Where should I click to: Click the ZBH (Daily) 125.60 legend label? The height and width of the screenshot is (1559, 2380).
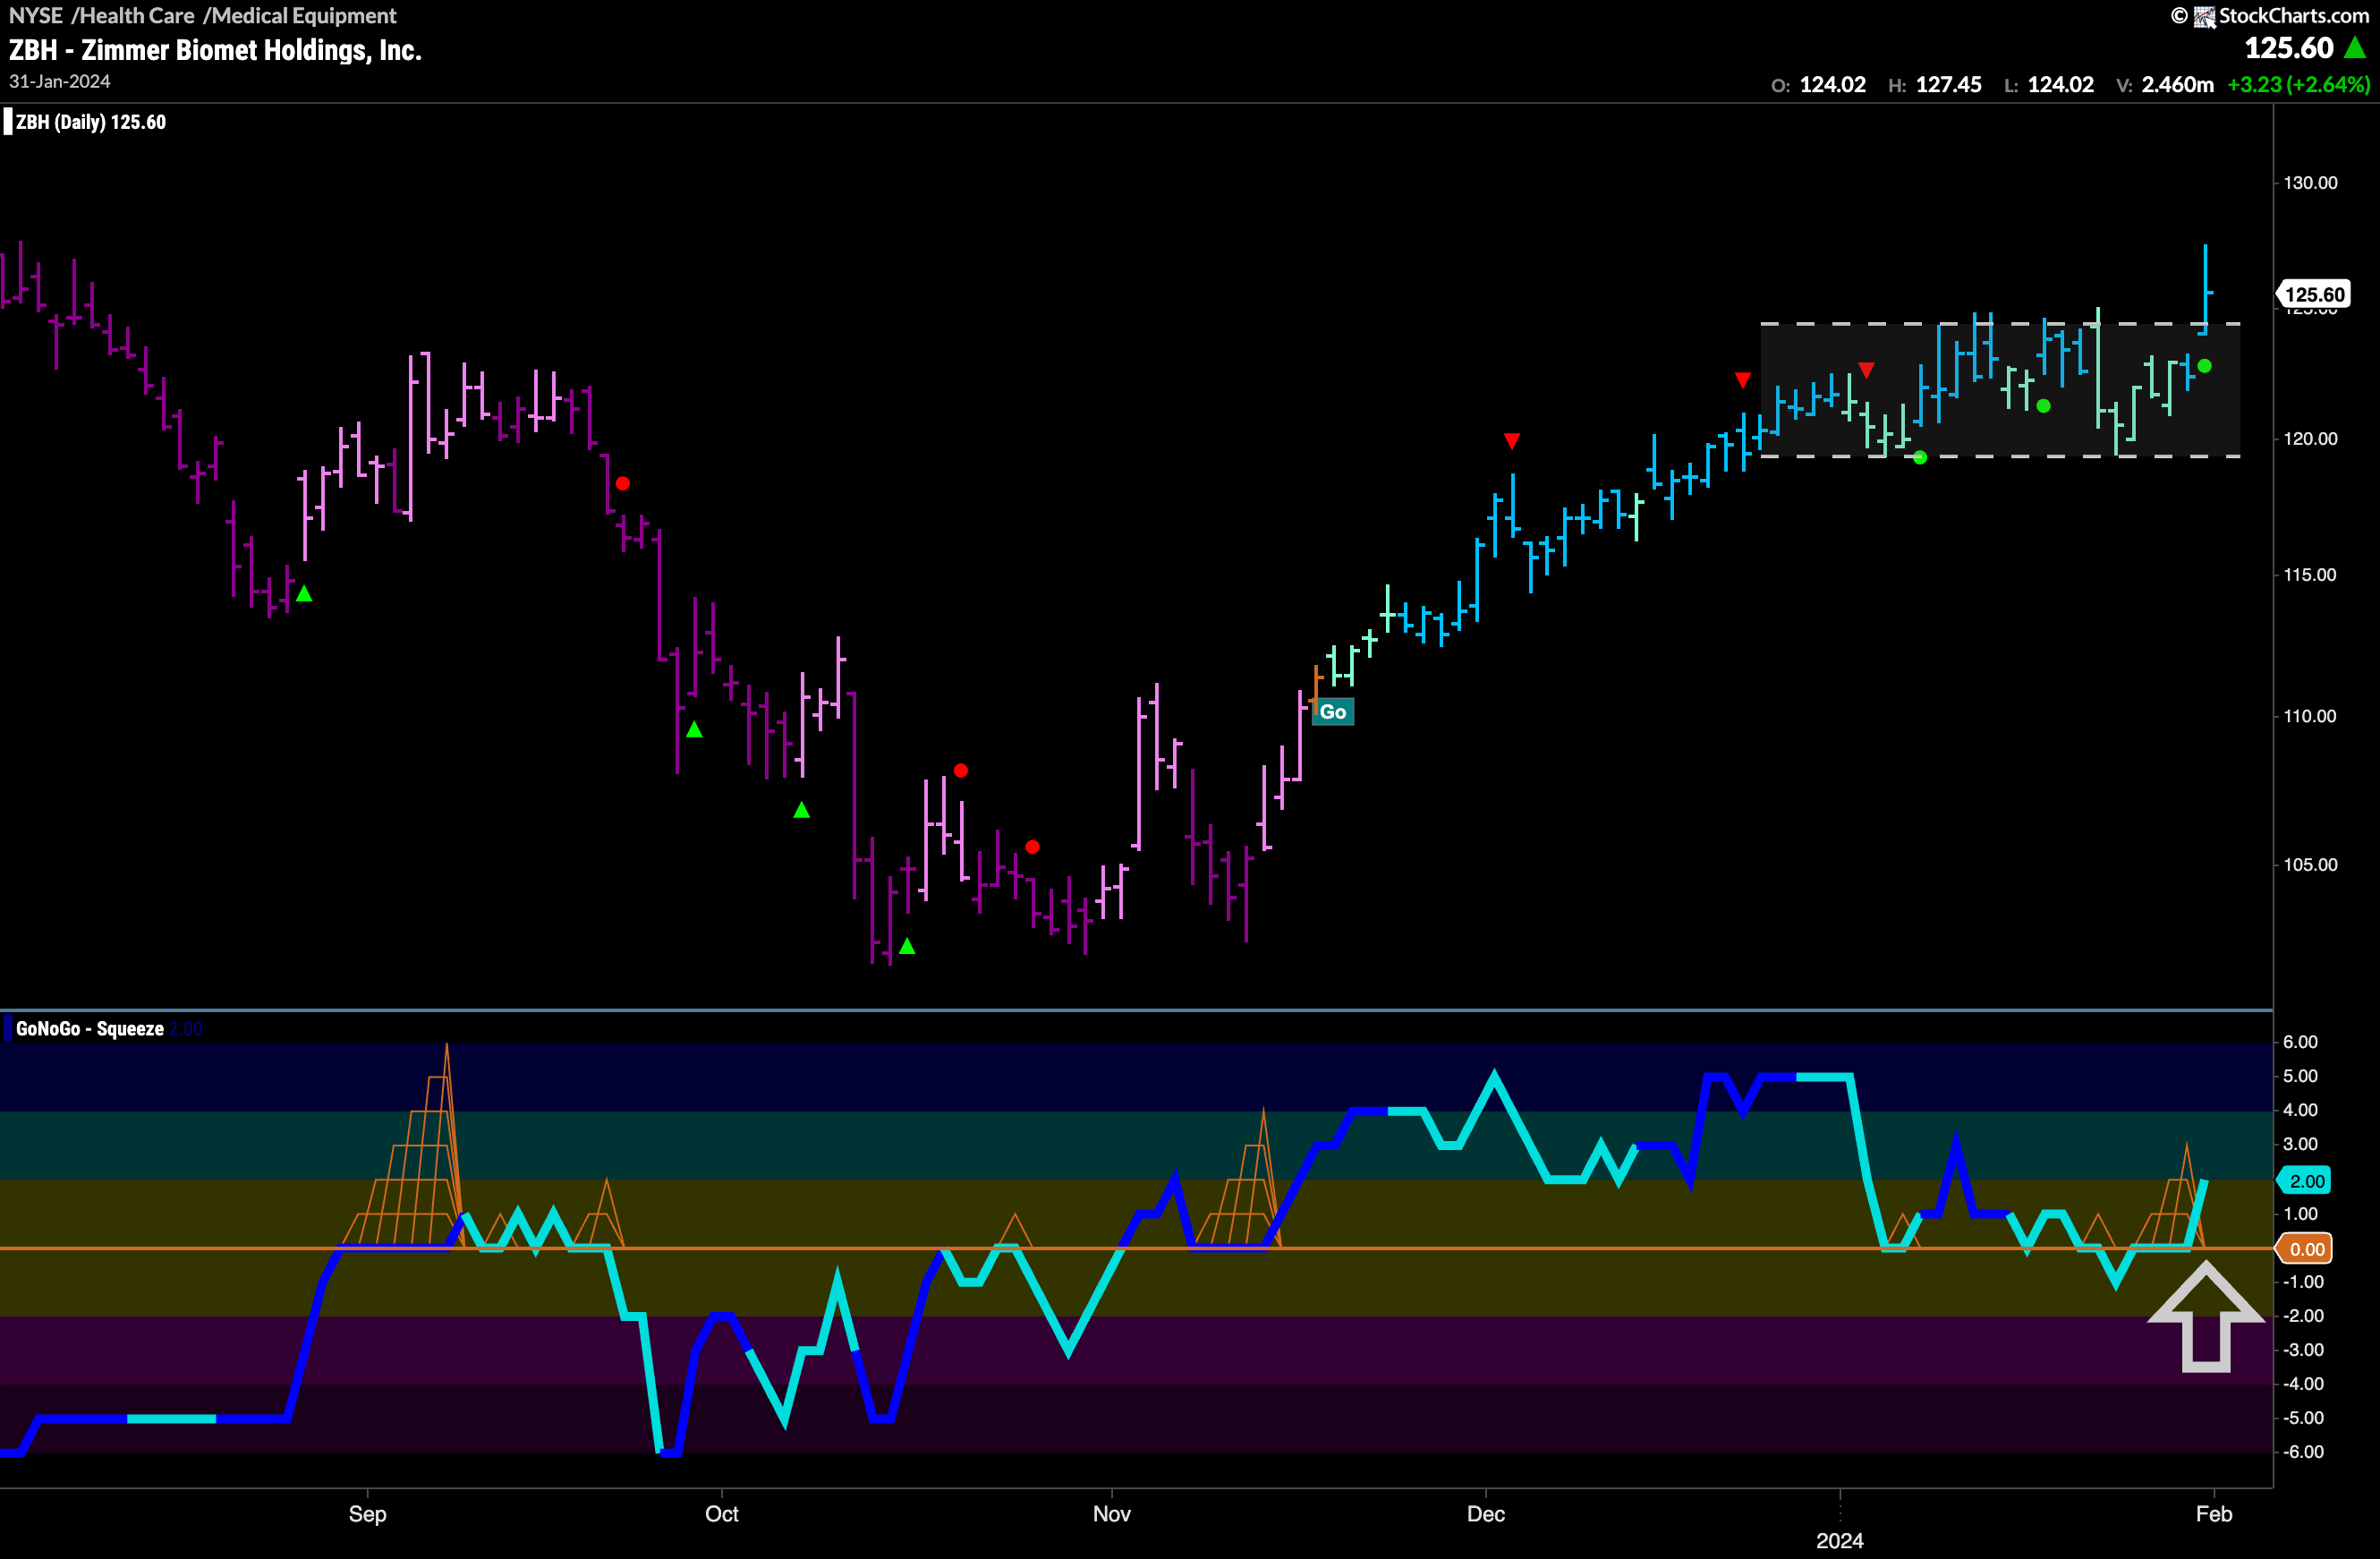tap(91, 123)
